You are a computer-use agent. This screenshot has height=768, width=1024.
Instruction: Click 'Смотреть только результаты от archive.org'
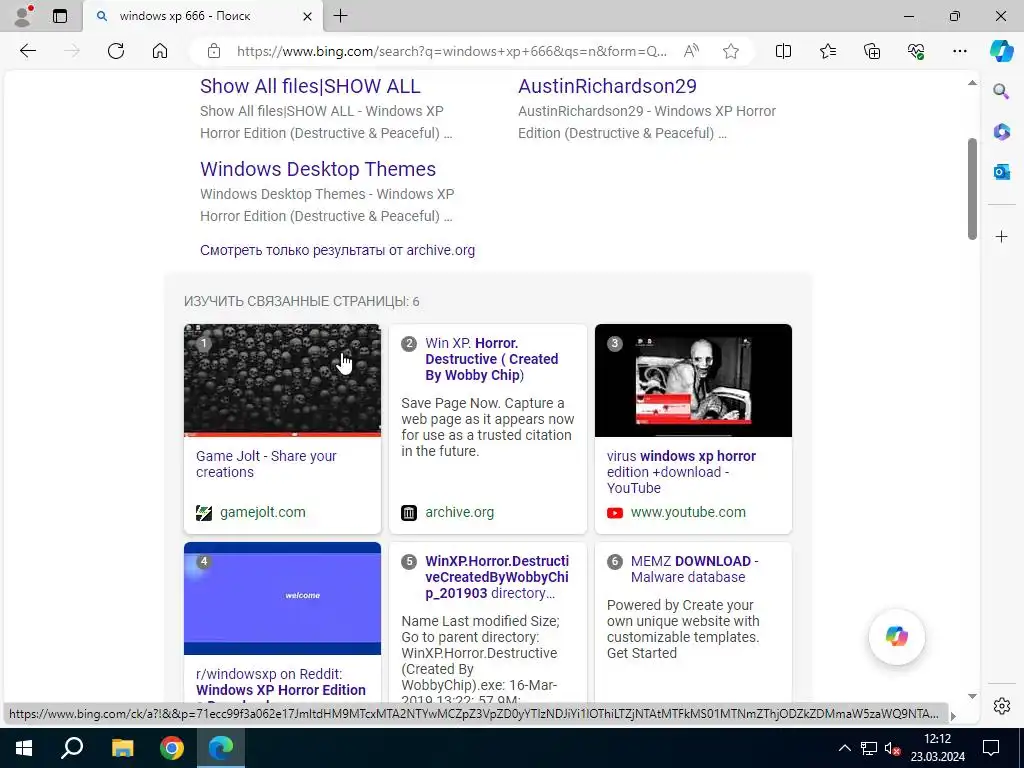click(x=338, y=250)
